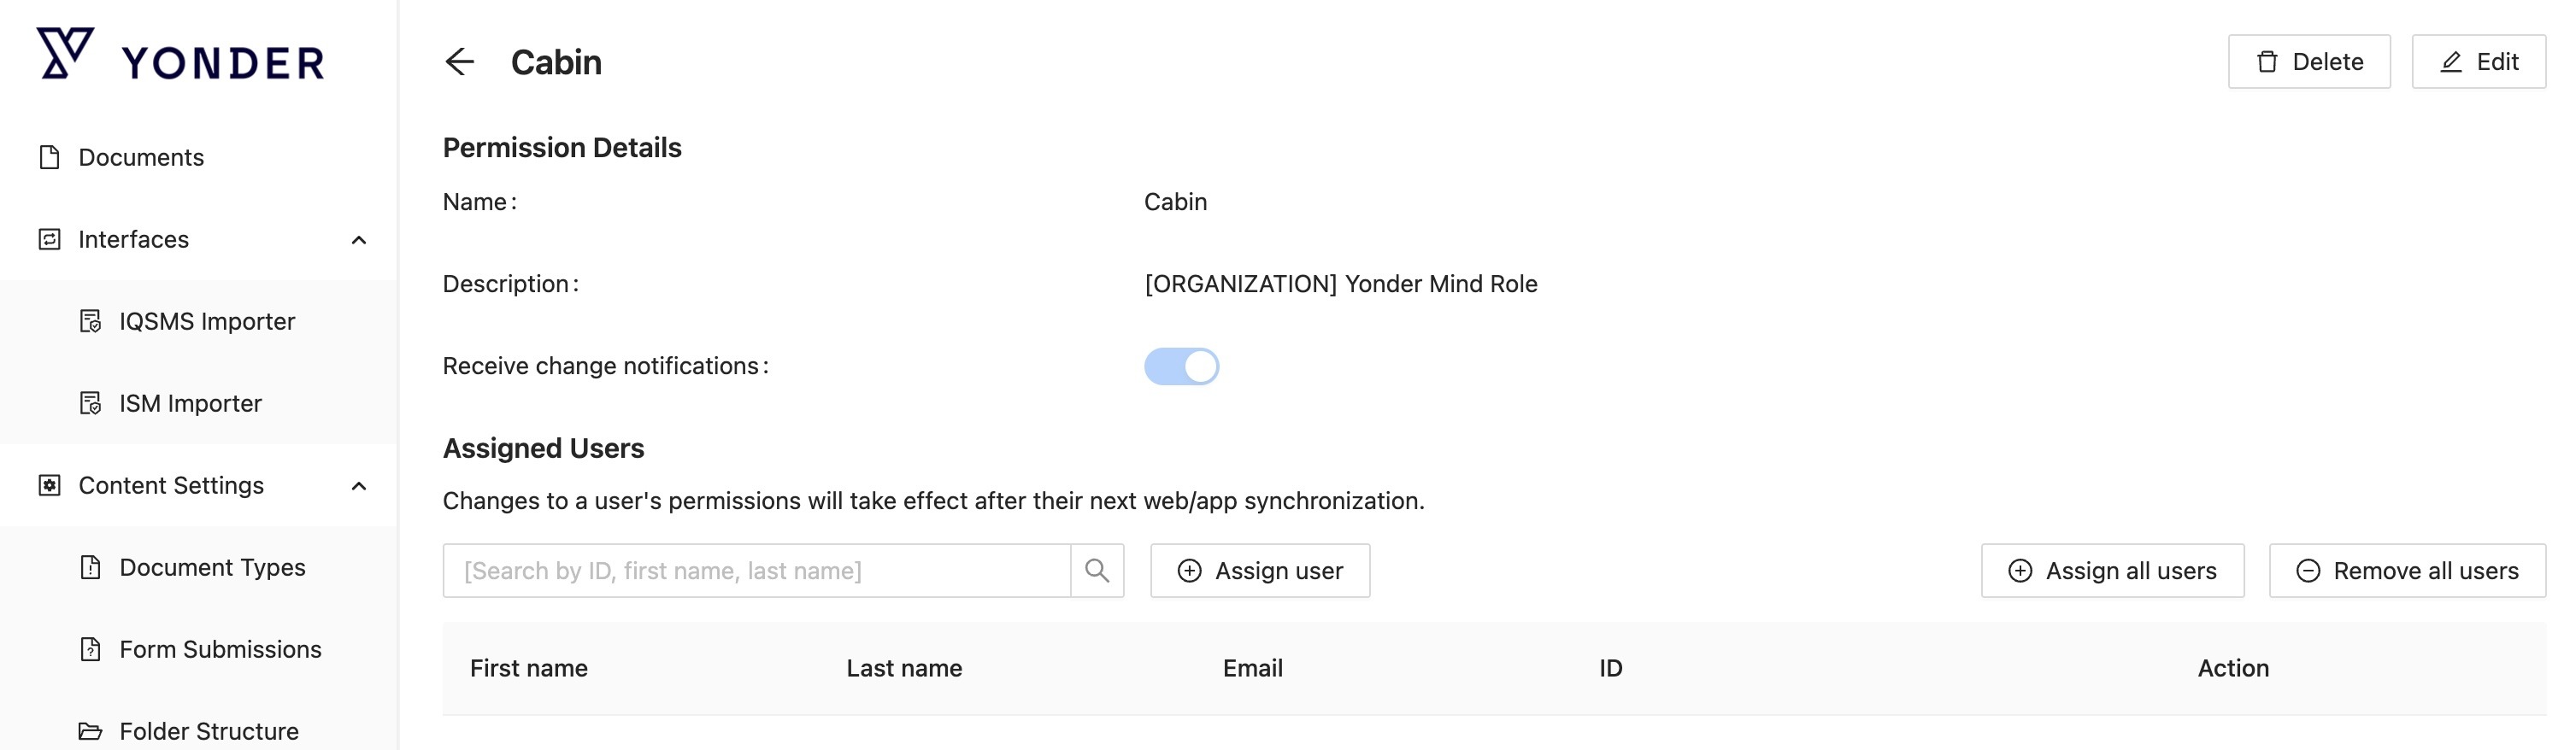Click Remove all users
The height and width of the screenshot is (750, 2576).
click(x=2407, y=571)
